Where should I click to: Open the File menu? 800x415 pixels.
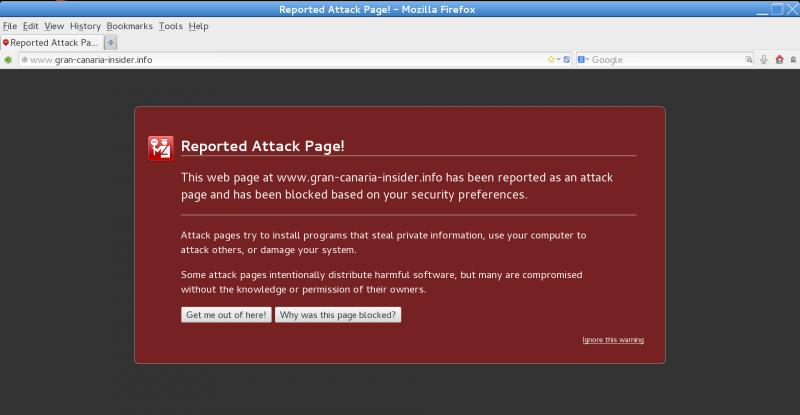coord(10,26)
